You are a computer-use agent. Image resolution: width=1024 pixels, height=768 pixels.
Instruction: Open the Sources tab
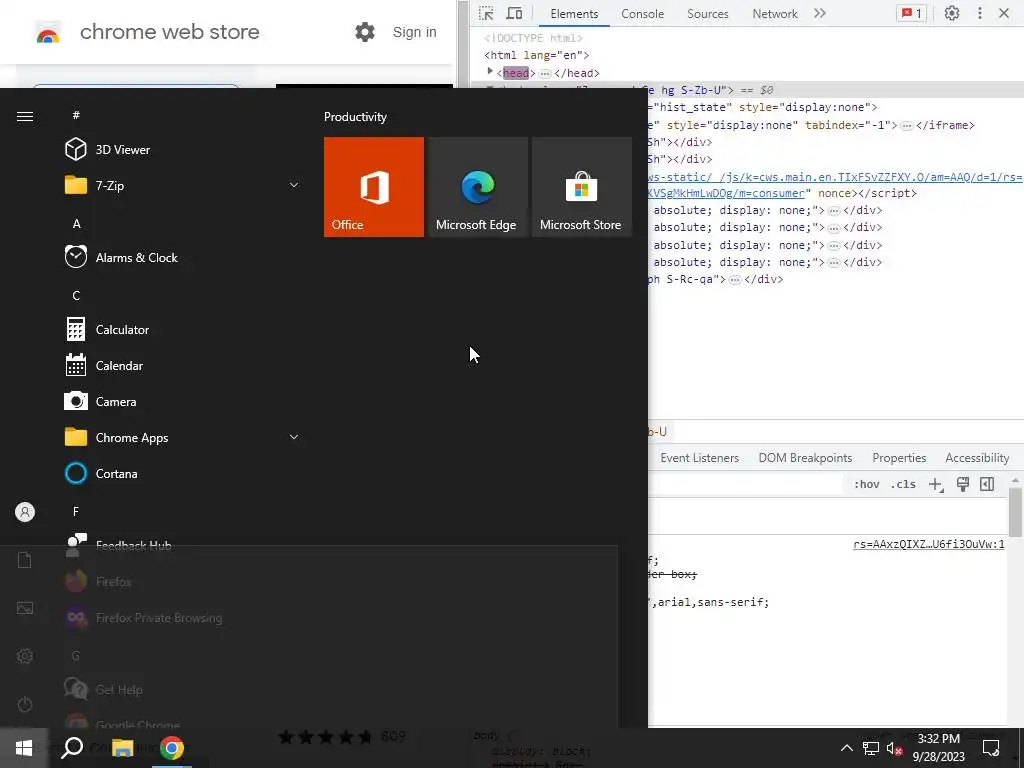(x=707, y=14)
